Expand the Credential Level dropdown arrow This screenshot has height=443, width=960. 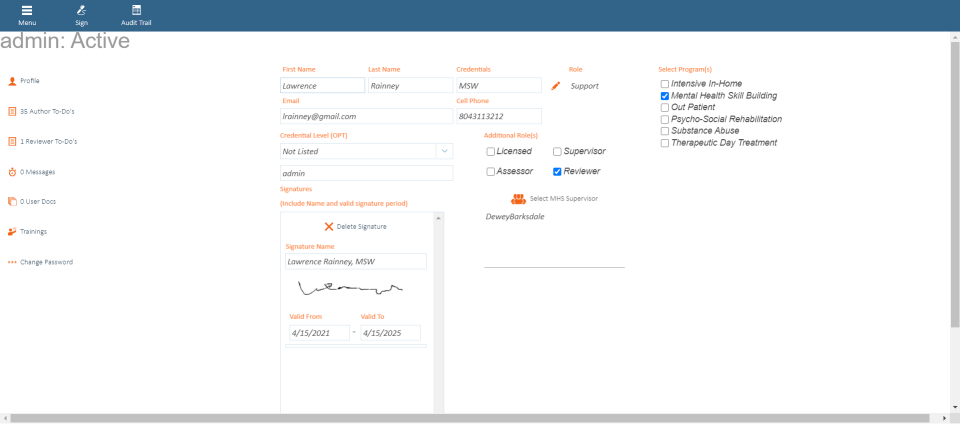[x=444, y=151]
